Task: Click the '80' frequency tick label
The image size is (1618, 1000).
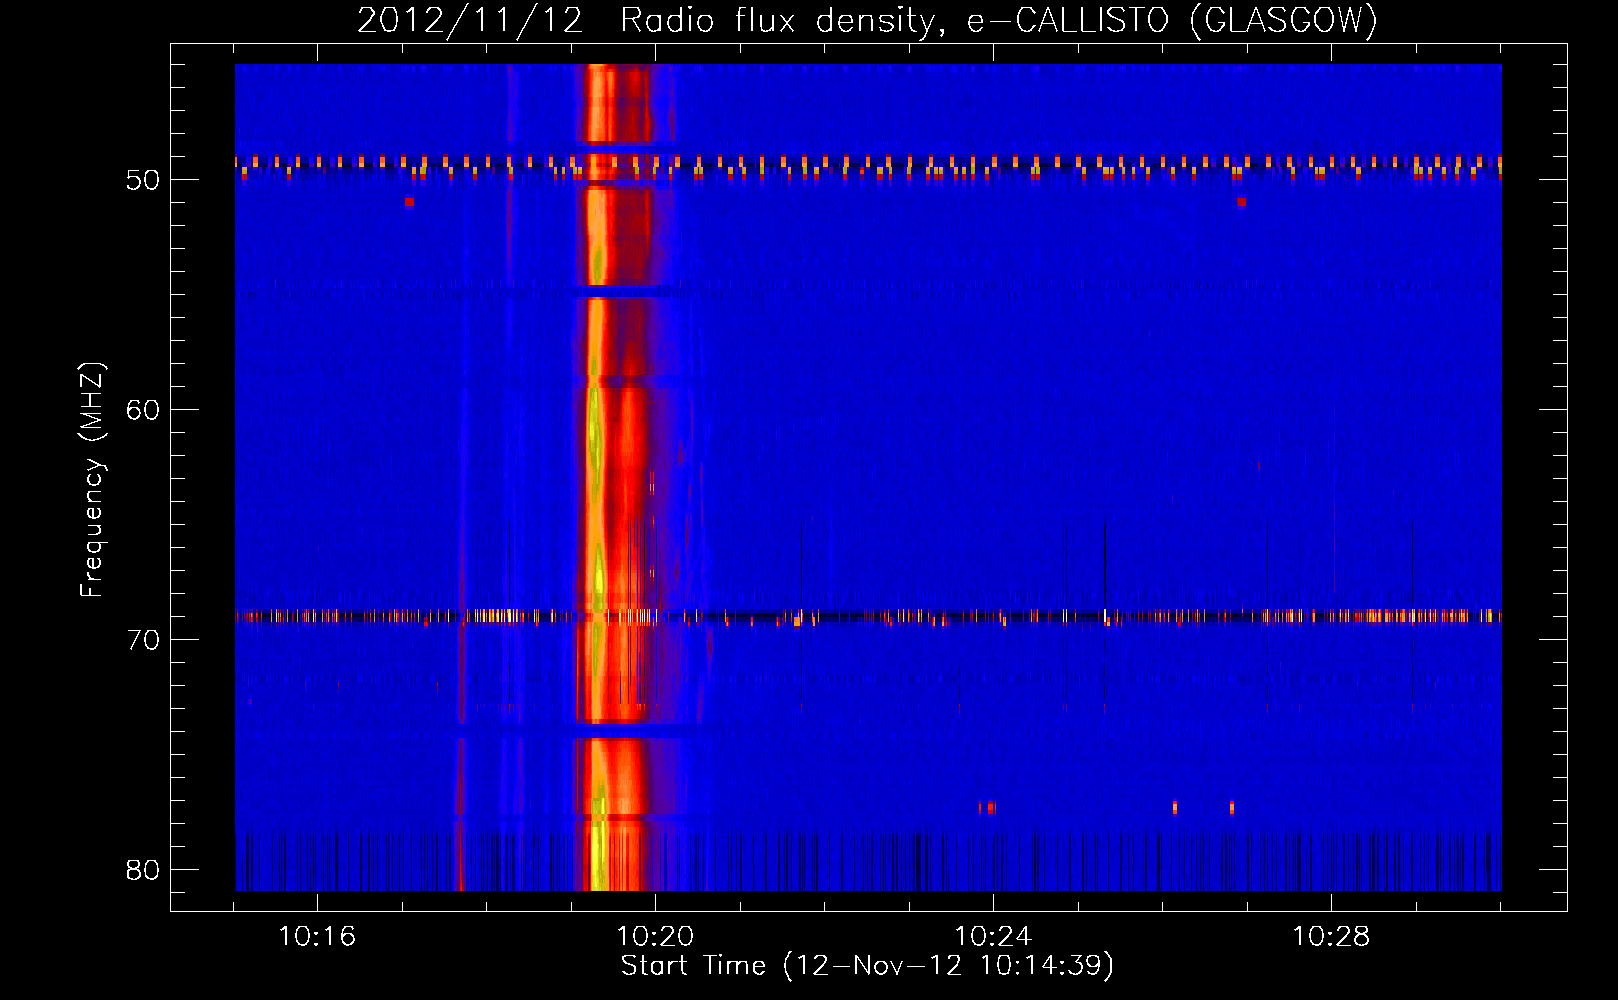Action: pos(143,870)
